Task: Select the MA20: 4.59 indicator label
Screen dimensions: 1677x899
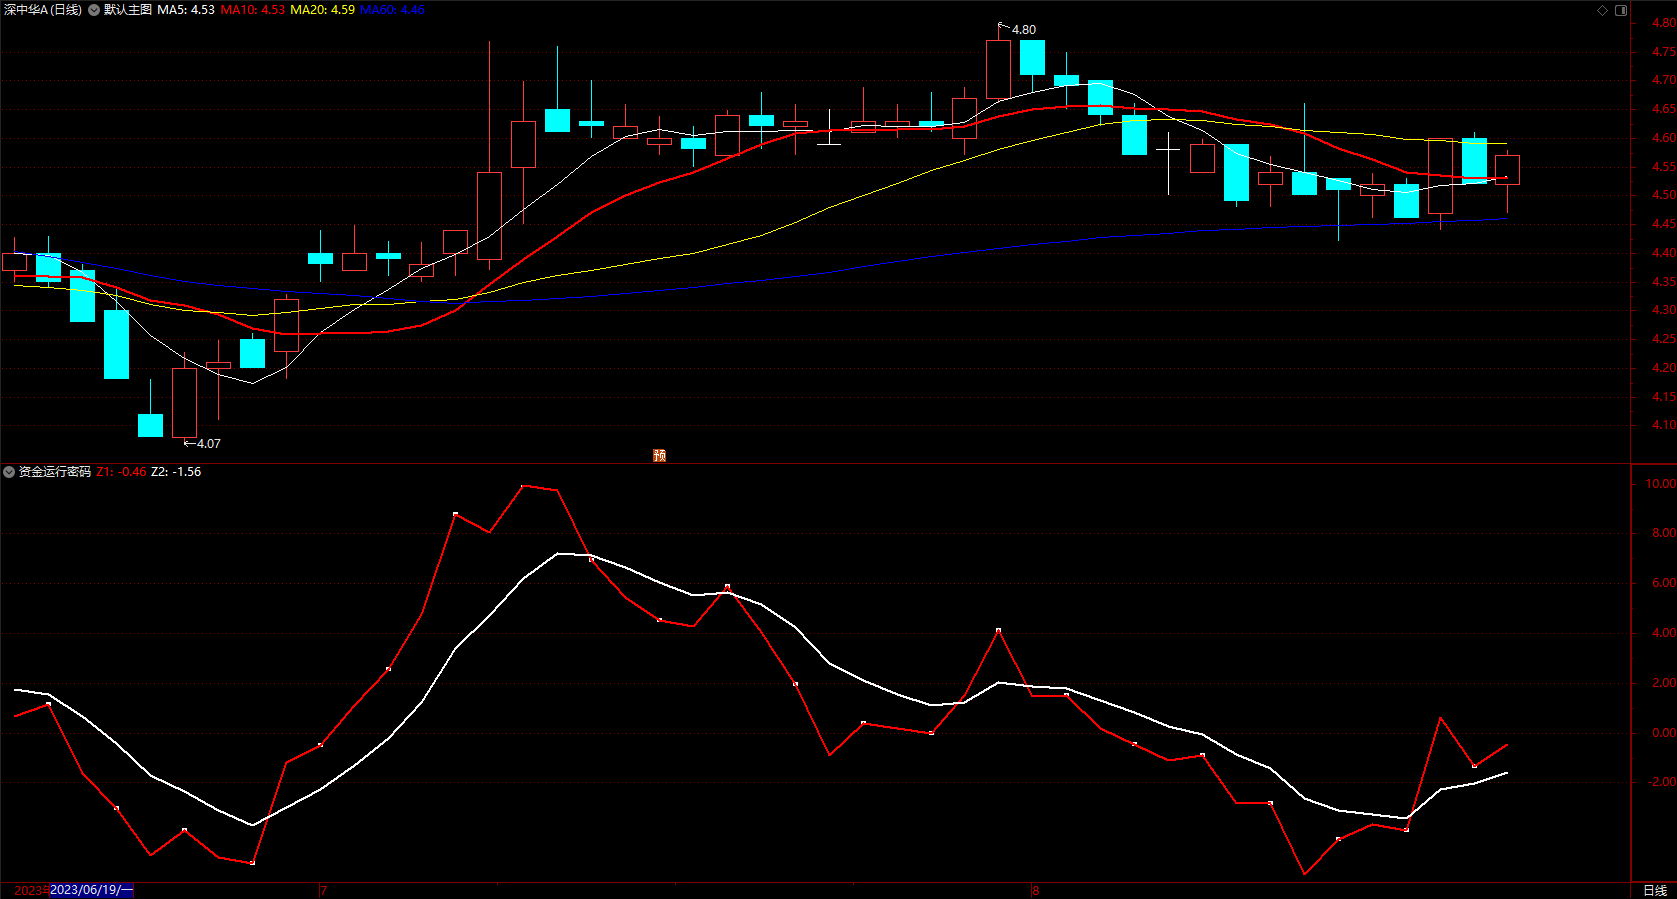Action: 323,10
